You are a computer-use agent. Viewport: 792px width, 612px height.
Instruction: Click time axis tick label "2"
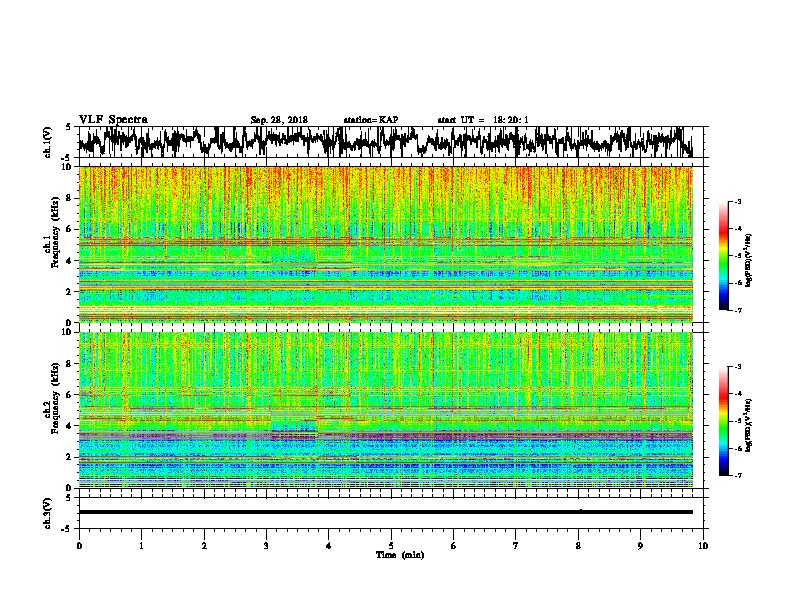(x=204, y=545)
